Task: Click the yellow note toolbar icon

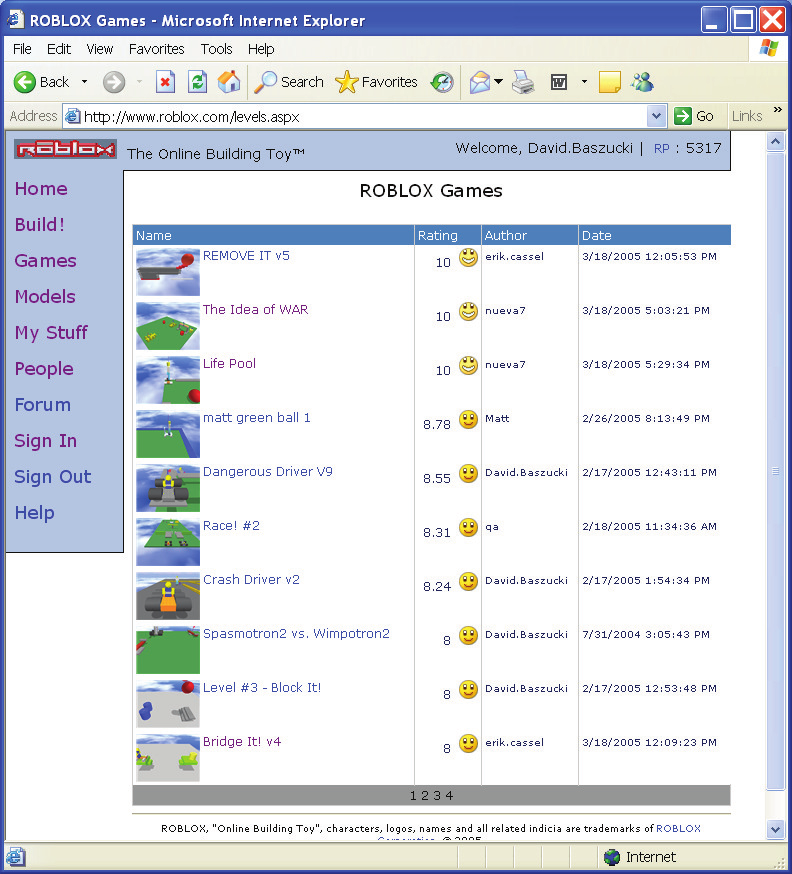Action: [x=609, y=82]
